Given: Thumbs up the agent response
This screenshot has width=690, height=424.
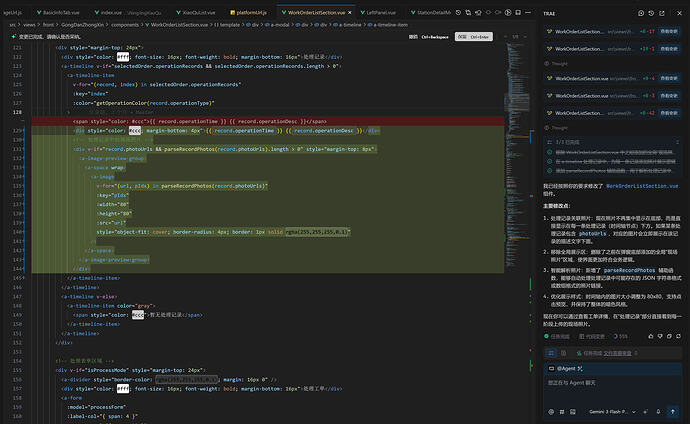Looking at the screenshot, I should 651,336.
